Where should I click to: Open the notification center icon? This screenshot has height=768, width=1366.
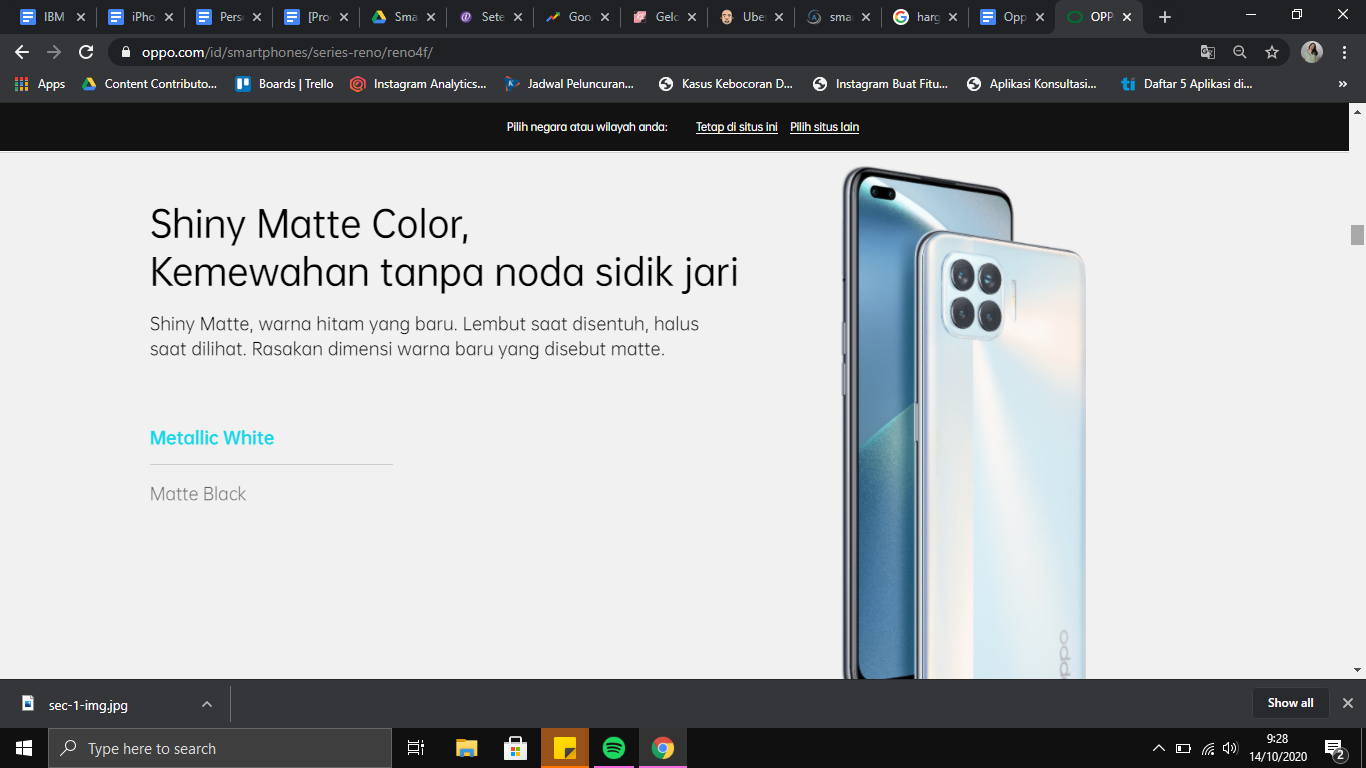pos(1335,748)
